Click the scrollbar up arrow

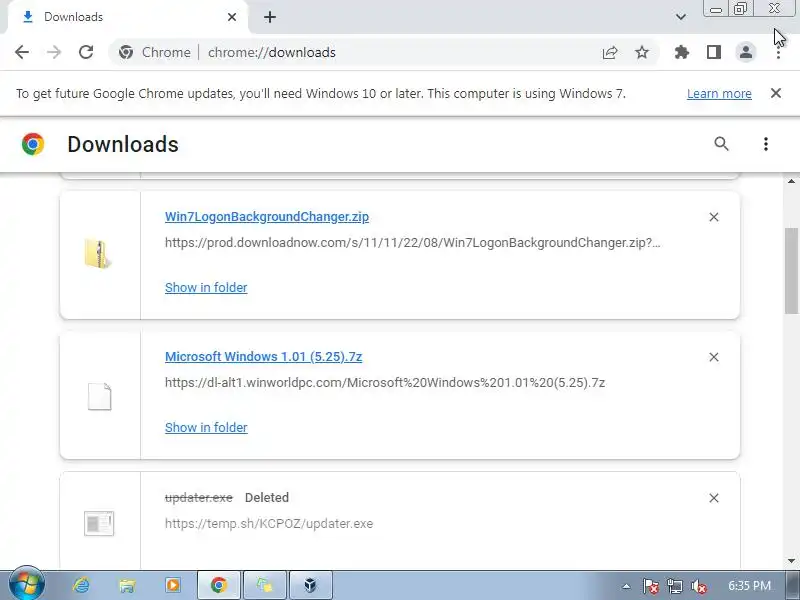point(791,181)
